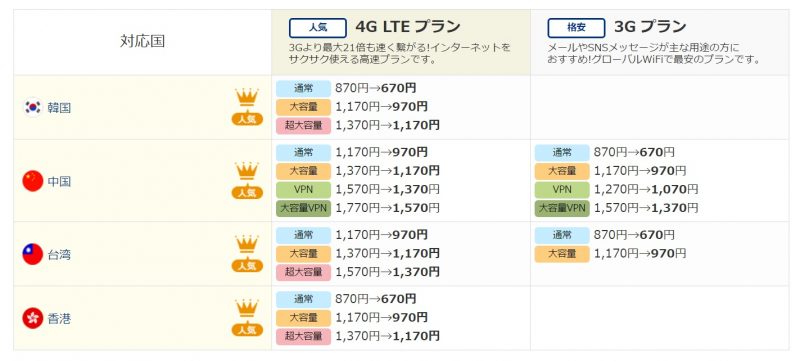Choose 香港 4G 通常 plan label
800x361 pixels.
[304, 299]
